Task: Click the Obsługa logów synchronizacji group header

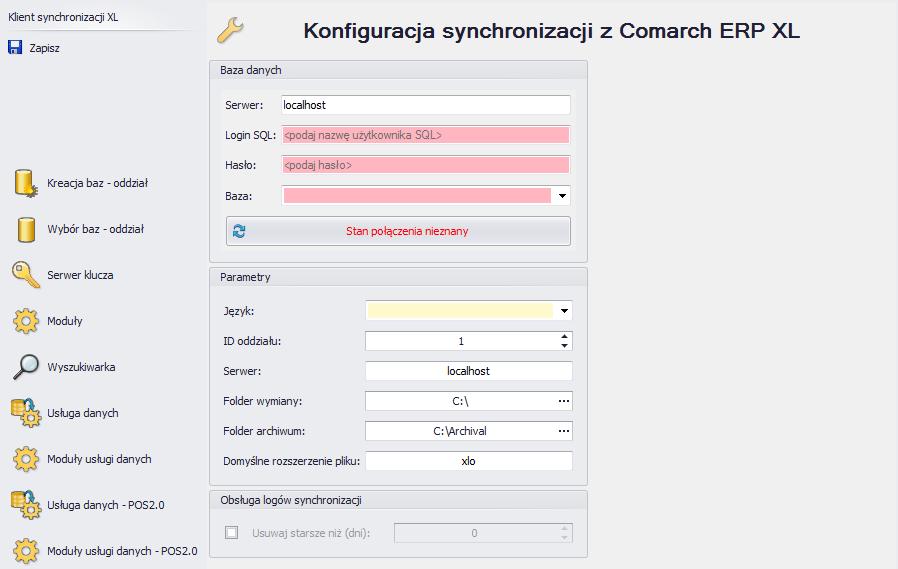Action: tap(398, 500)
